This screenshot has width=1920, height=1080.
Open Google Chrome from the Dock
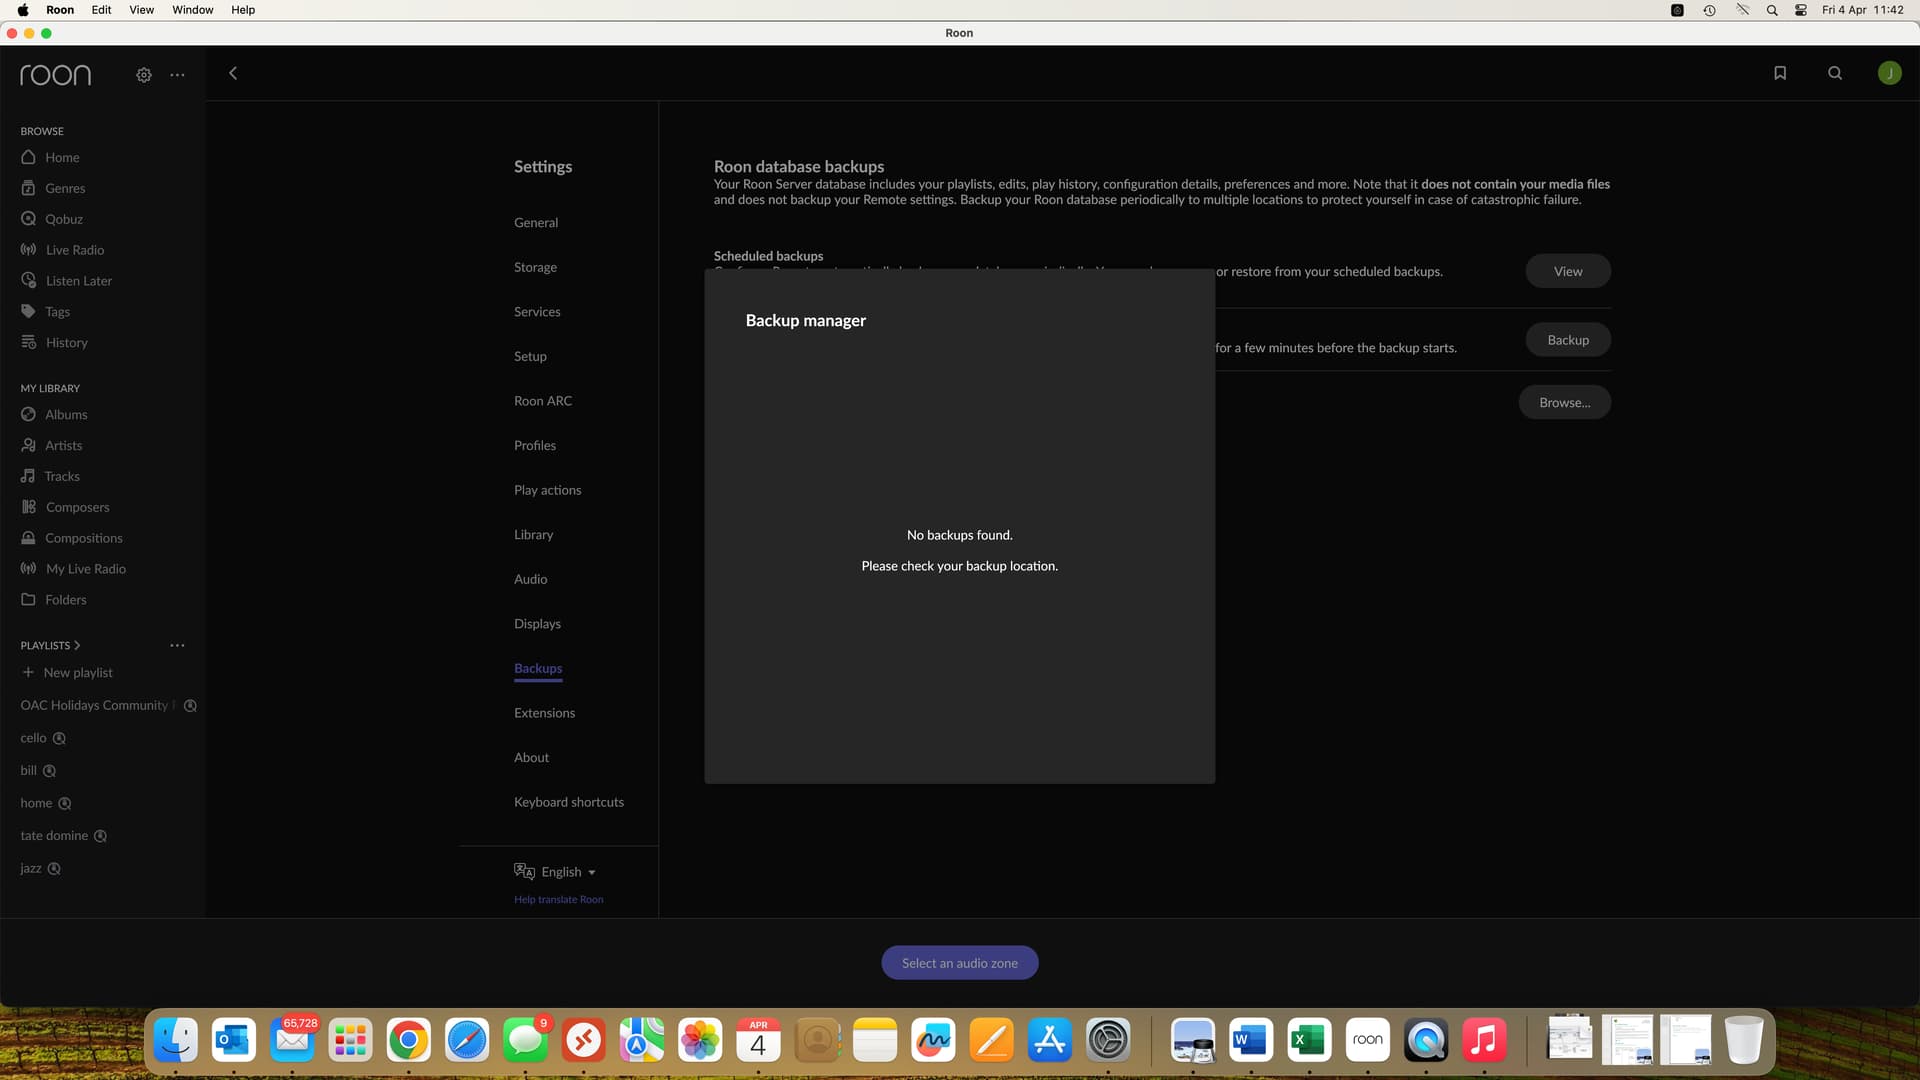[x=408, y=1040]
